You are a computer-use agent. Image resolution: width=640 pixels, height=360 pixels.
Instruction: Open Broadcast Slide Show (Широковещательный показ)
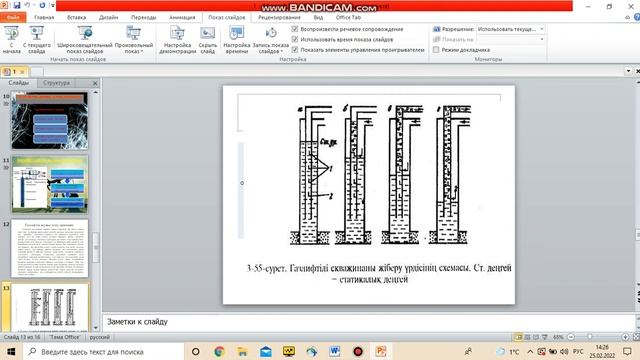point(84,39)
